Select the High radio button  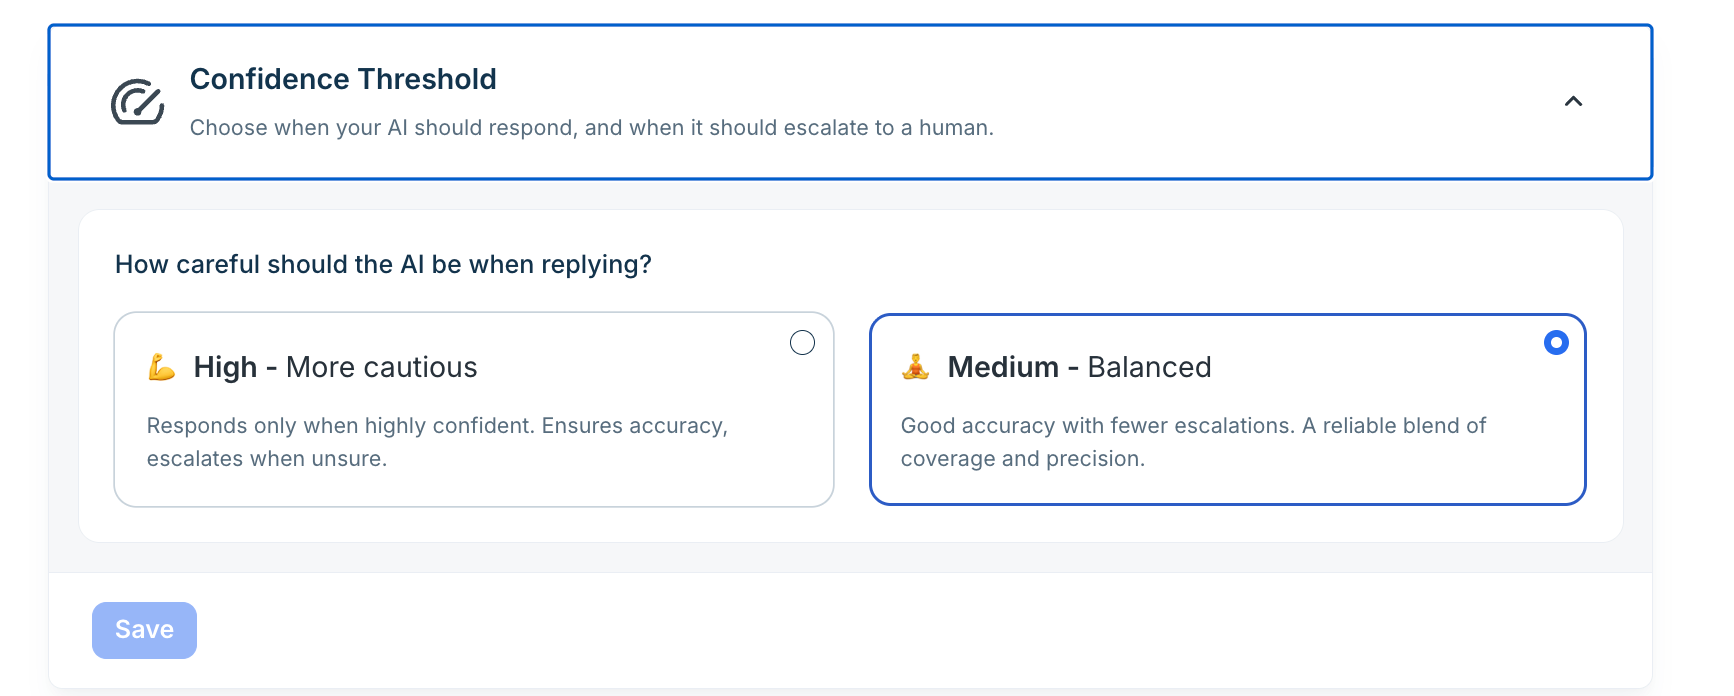click(x=802, y=343)
